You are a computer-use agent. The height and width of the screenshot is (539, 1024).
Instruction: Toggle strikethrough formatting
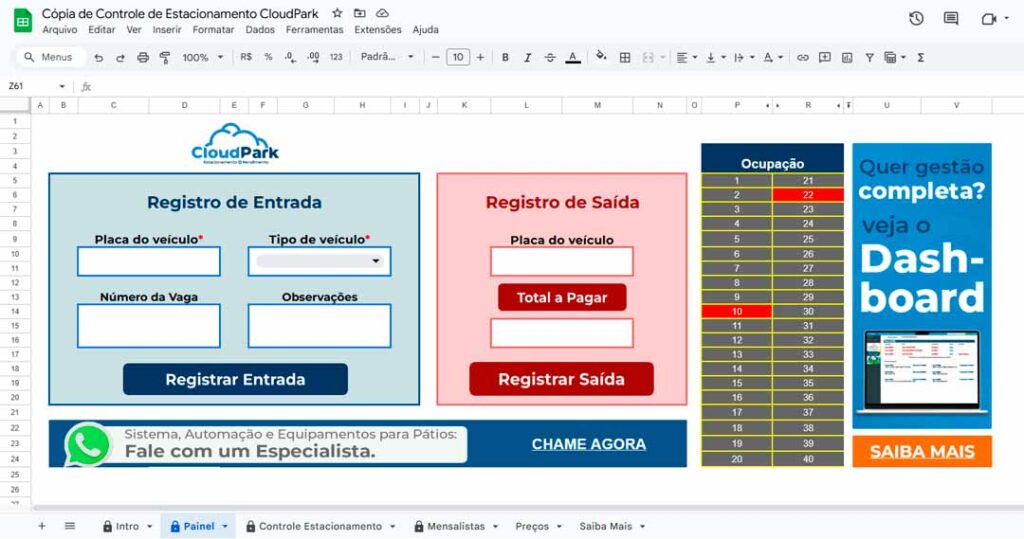click(x=550, y=57)
